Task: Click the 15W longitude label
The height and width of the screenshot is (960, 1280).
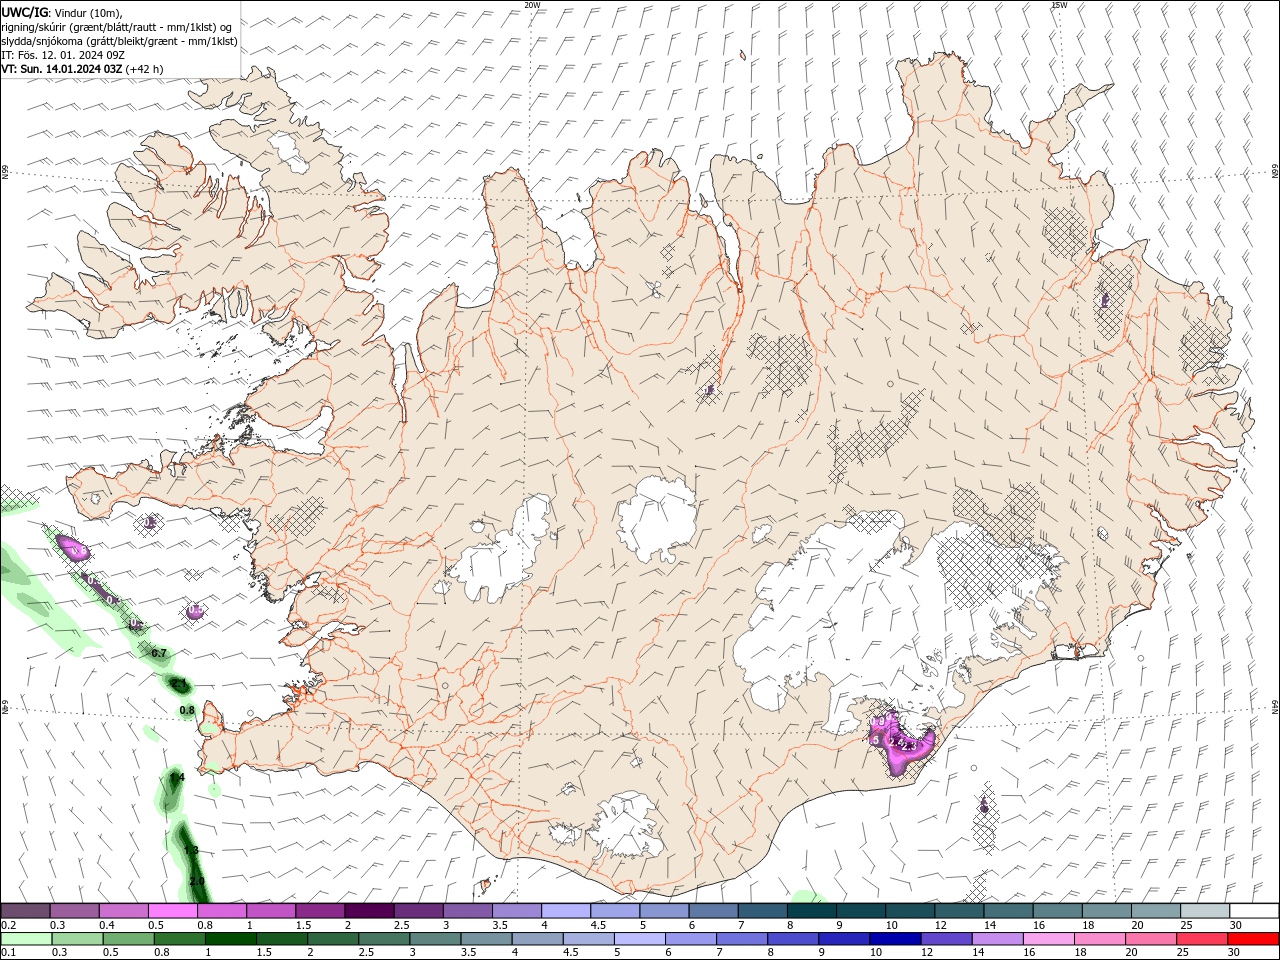Action: tap(1059, 5)
